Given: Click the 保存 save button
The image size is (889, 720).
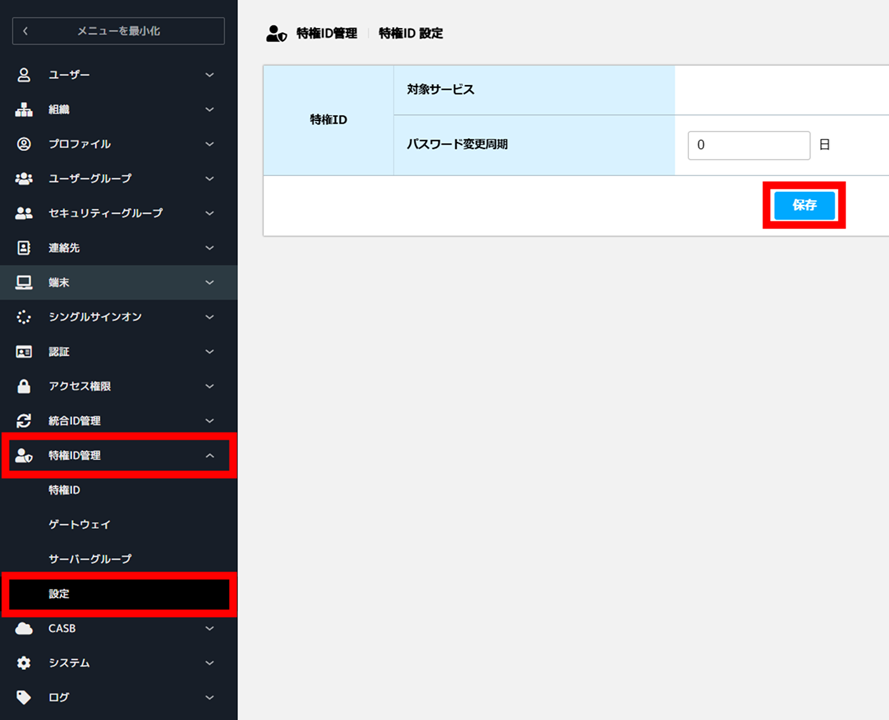Looking at the screenshot, I should 805,205.
